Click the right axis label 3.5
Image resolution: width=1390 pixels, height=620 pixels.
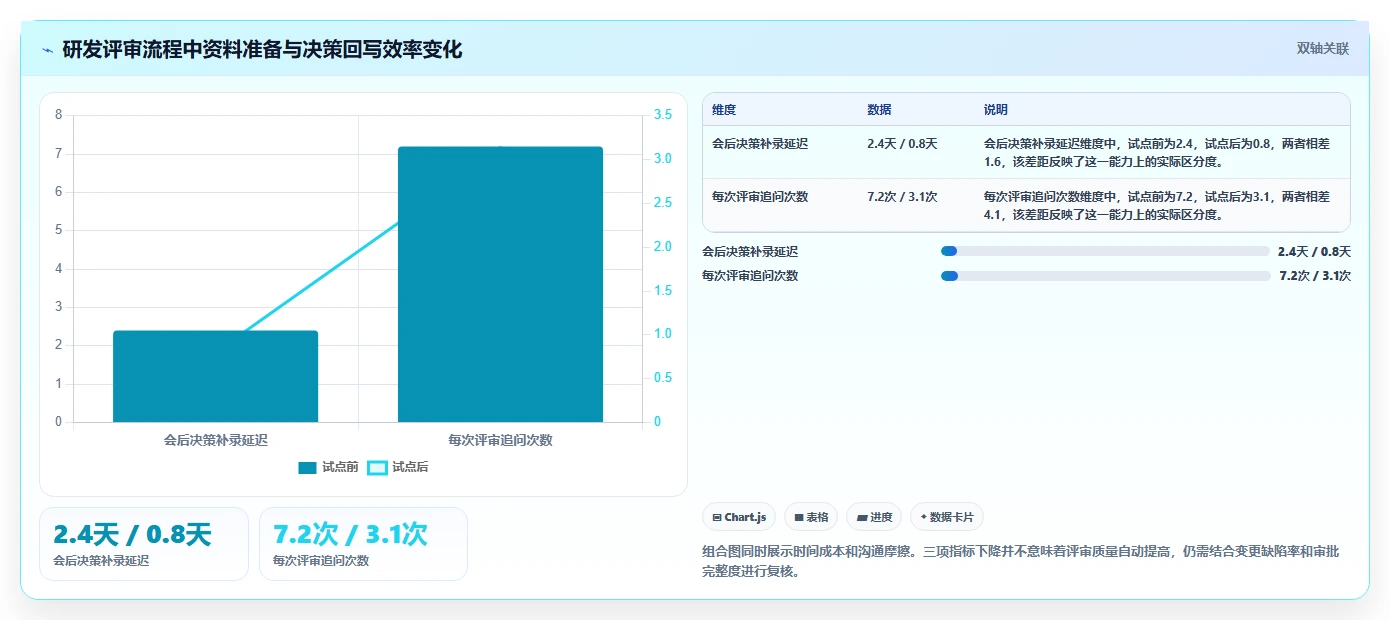pyautogui.click(x=663, y=115)
